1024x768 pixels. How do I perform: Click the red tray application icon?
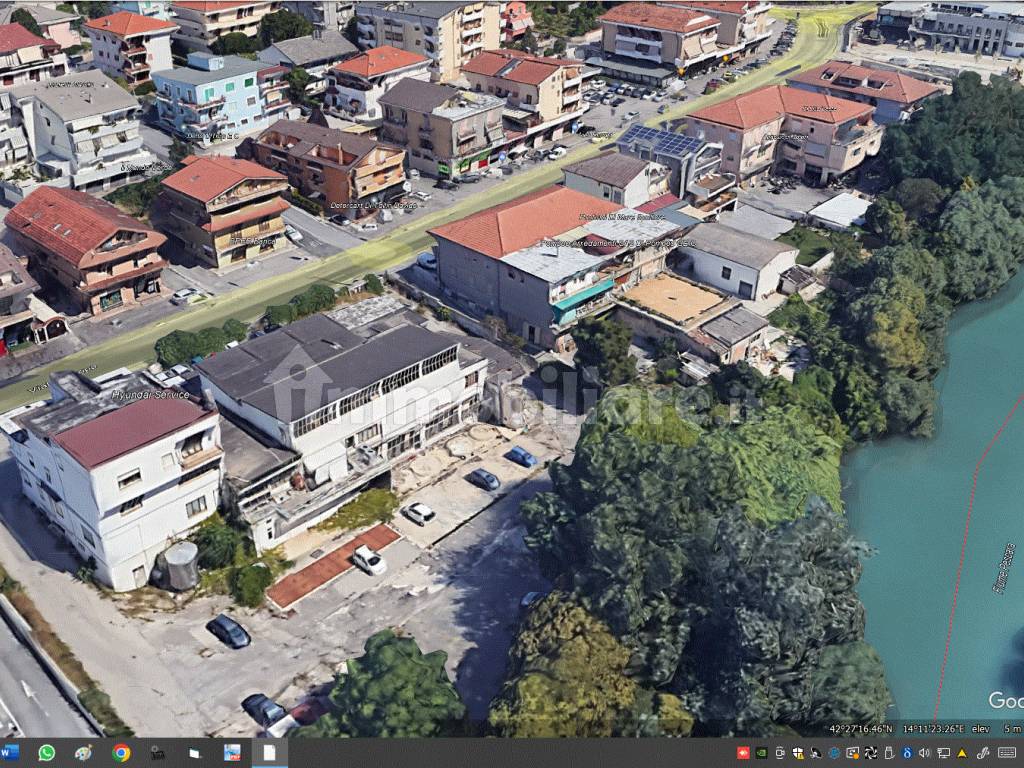coord(743,753)
